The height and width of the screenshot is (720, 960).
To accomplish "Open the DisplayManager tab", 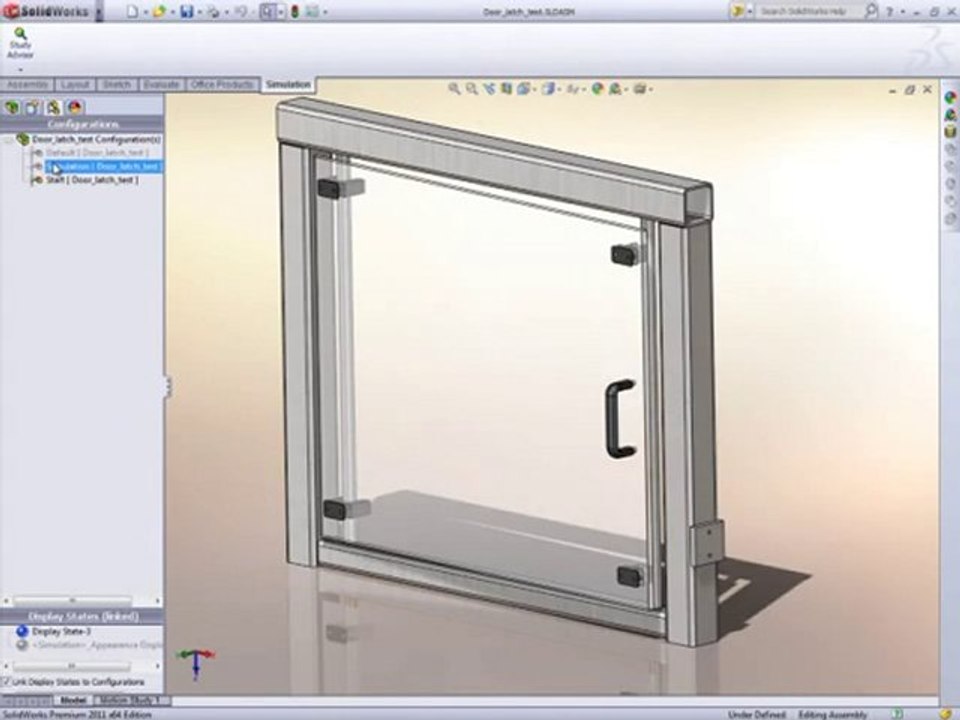I will (x=75, y=108).
